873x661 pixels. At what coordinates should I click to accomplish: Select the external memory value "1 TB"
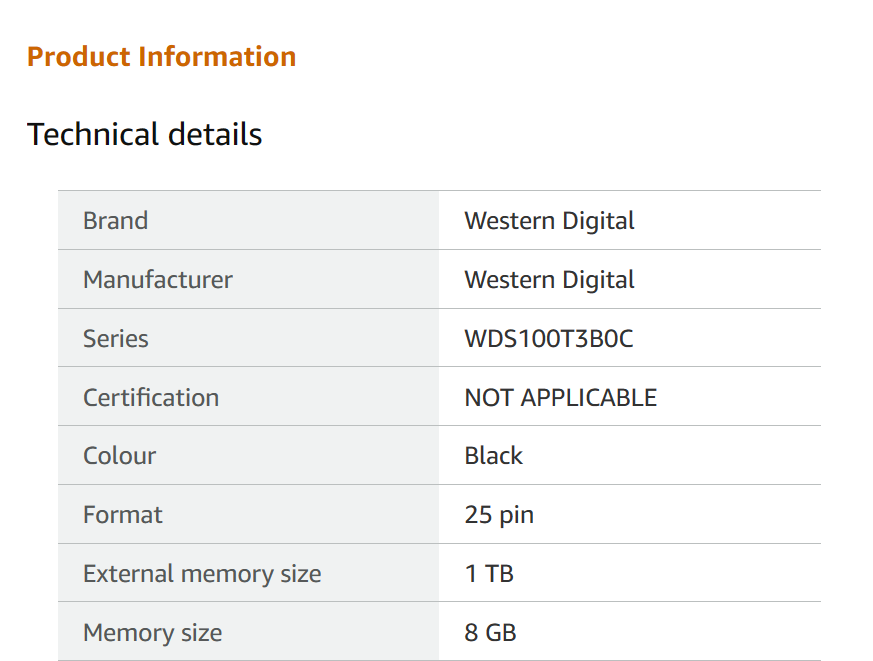pyautogui.click(x=489, y=574)
